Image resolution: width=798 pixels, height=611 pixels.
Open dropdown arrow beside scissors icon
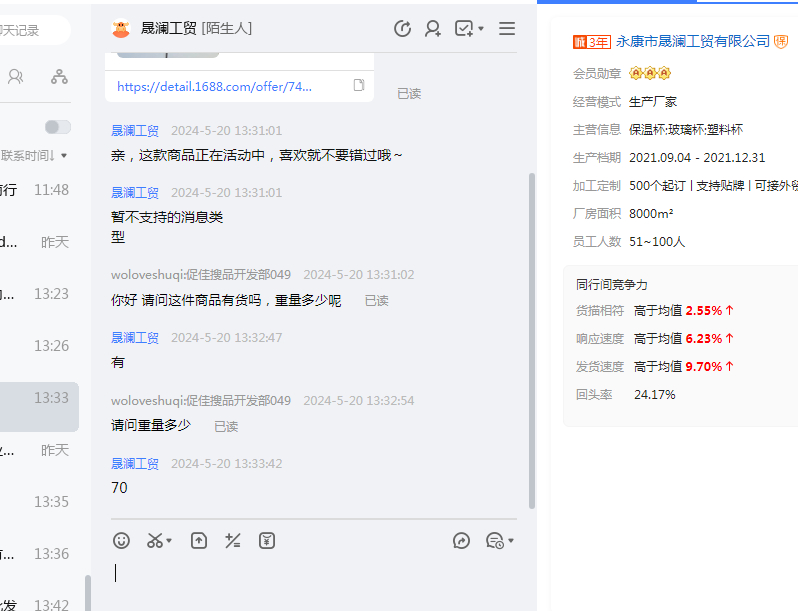click(169, 541)
